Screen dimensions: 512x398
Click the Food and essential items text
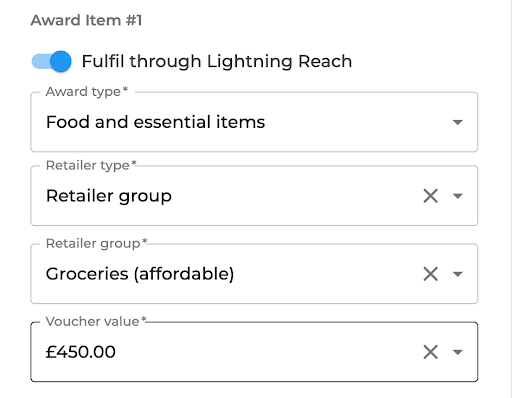coord(155,122)
